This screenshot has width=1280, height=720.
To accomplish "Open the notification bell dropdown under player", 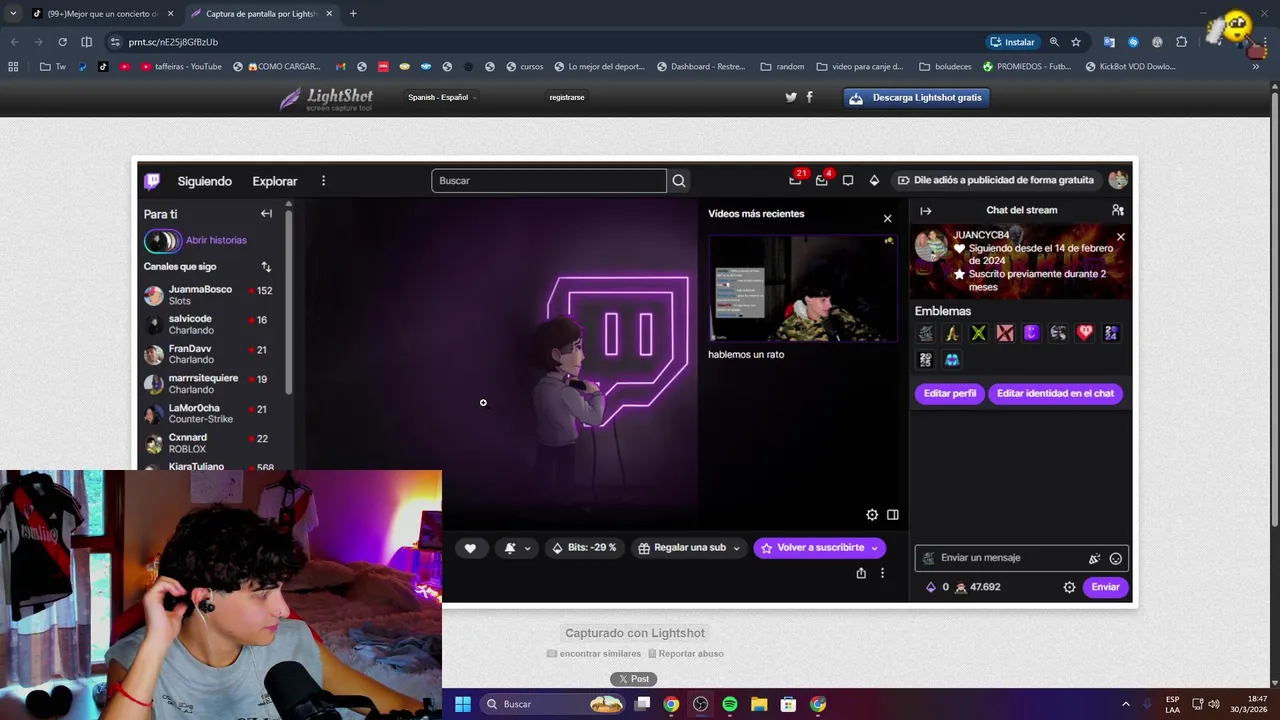I will coord(517,548).
